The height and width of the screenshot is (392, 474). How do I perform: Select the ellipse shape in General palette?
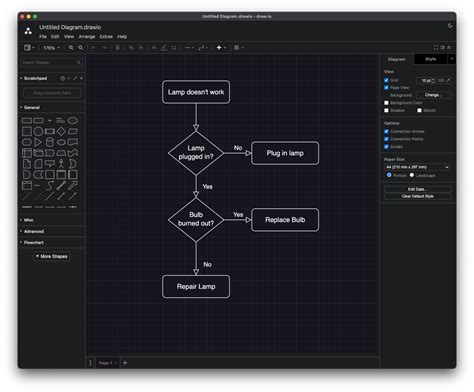pyautogui.click(x=73, y=121)
